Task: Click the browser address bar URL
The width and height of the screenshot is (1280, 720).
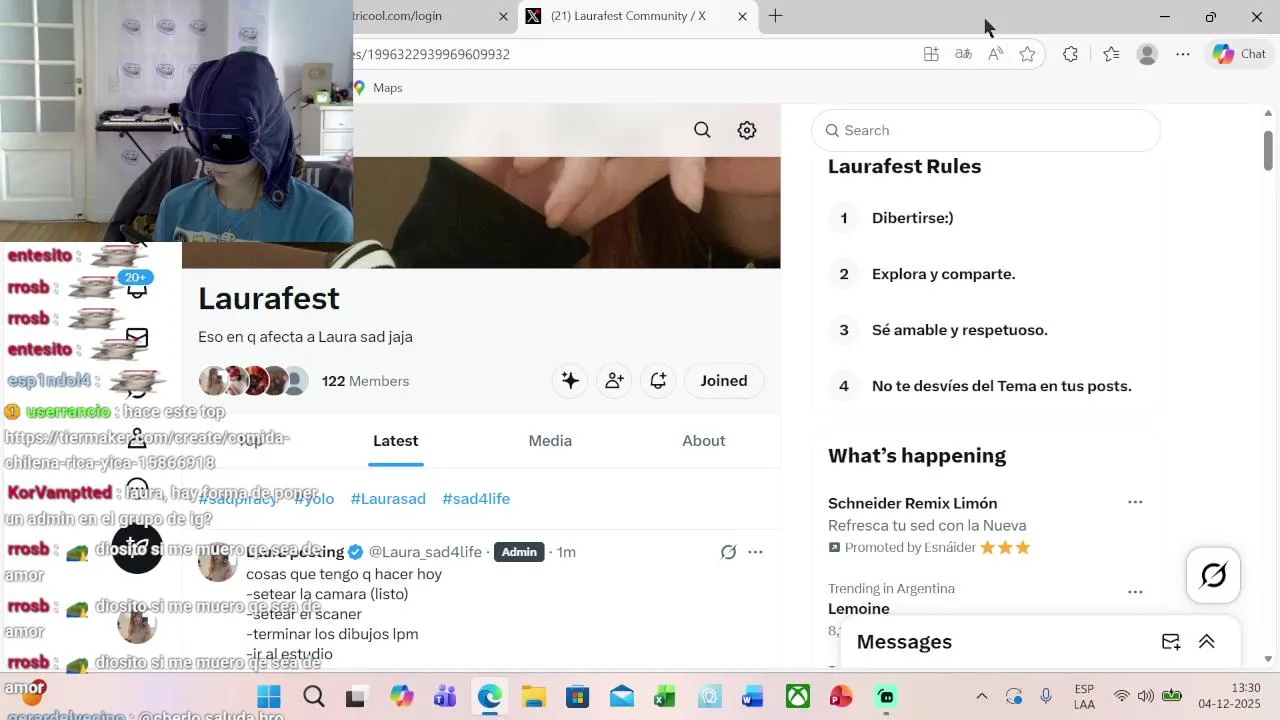Action: point(431,54)
